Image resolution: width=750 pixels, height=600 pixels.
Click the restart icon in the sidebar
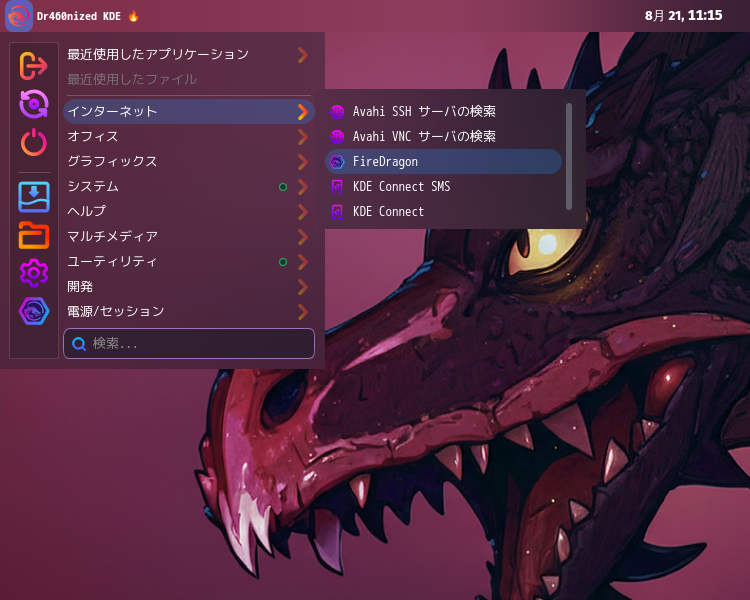coord(33,104)
